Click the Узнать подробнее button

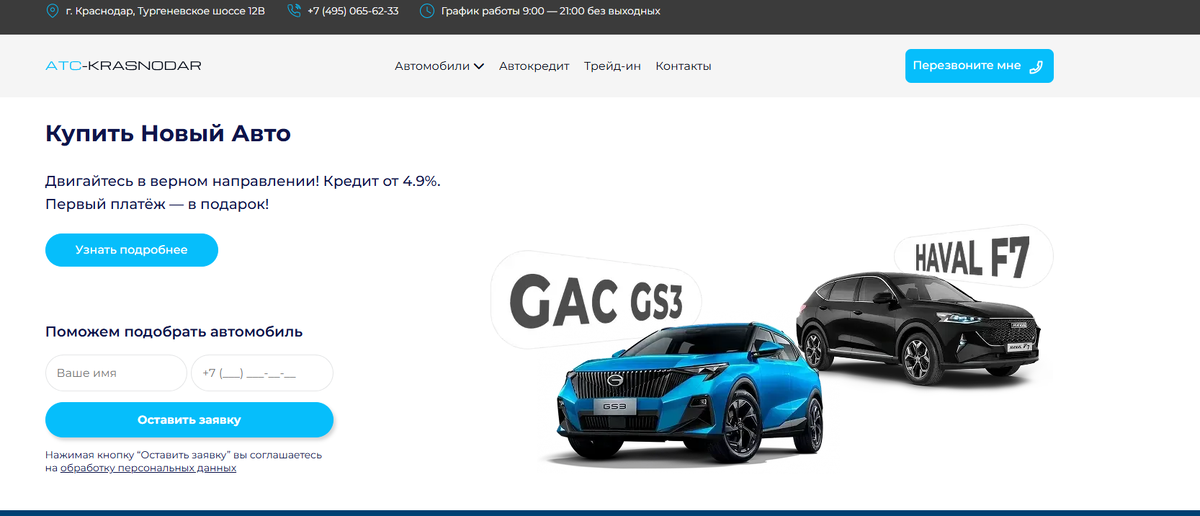tap(131, 250)
